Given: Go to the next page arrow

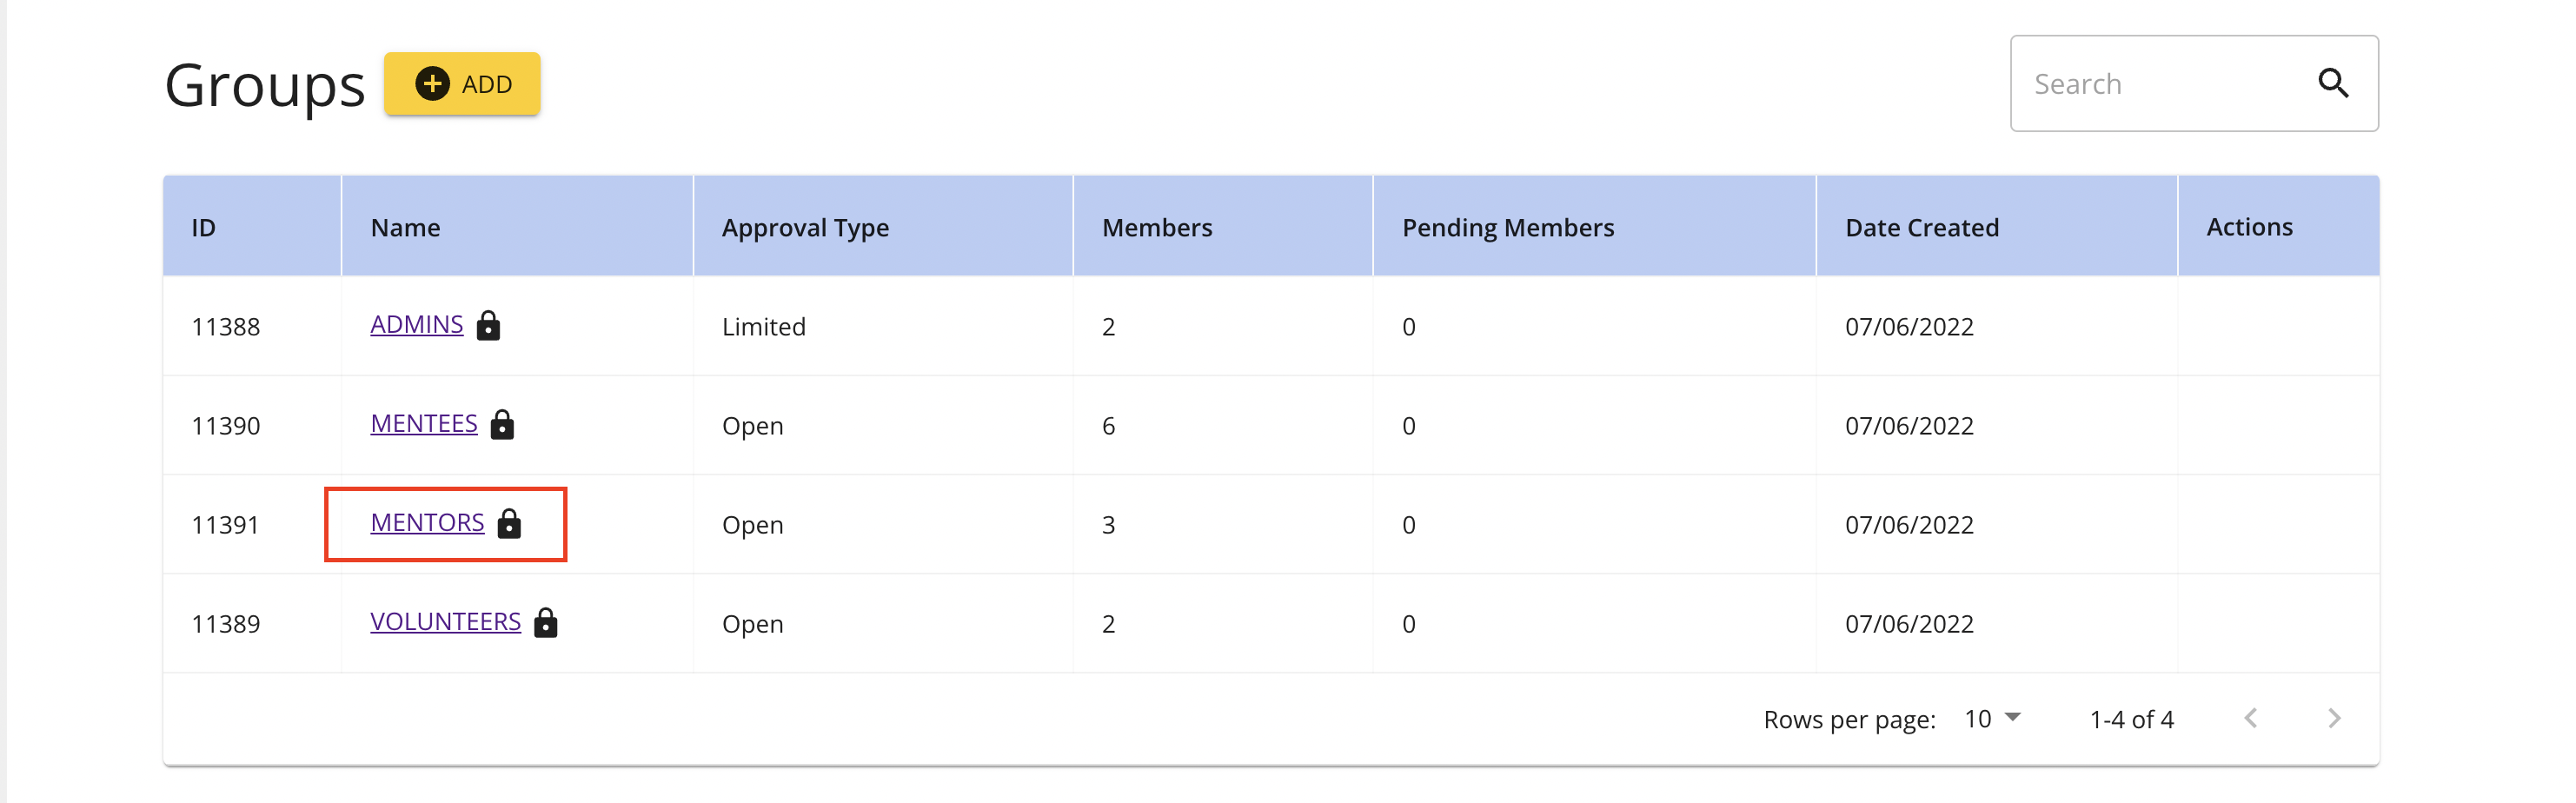Looking at the screenshot, I should coord(2333,718).
